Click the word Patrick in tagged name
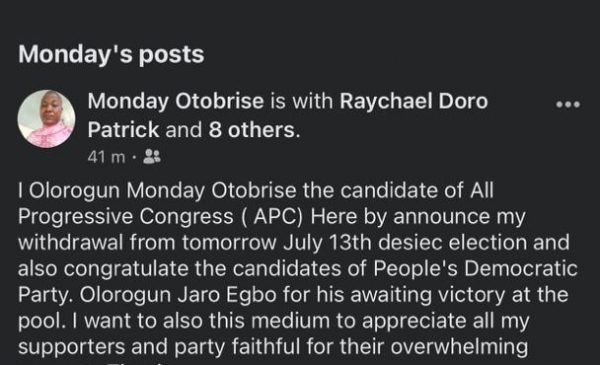Viewport: 600px width, 365px height. (x=123, y=130)
